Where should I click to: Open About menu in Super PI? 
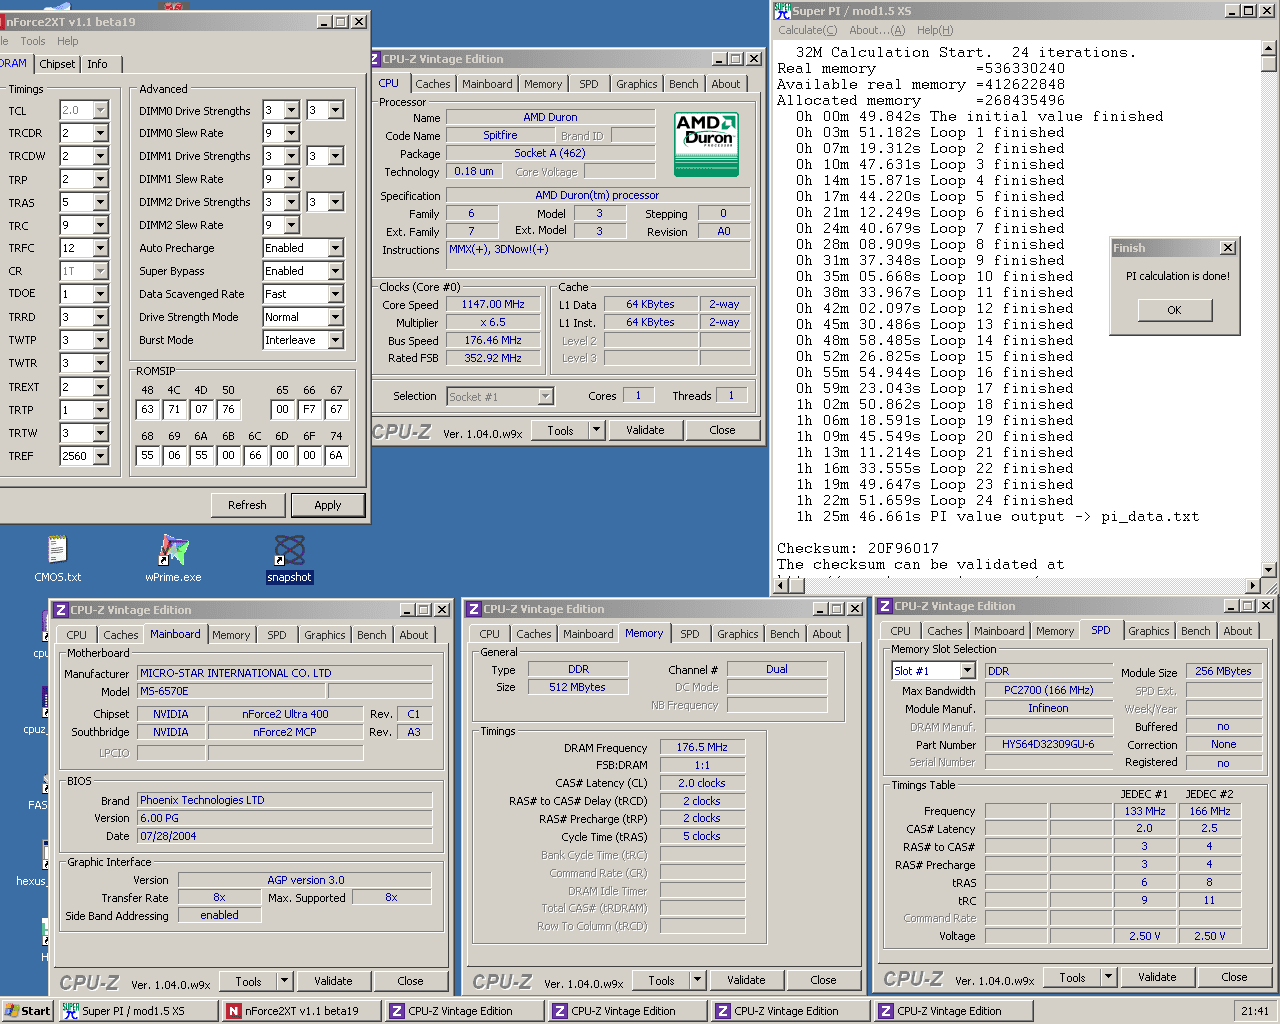click(877, 30)
